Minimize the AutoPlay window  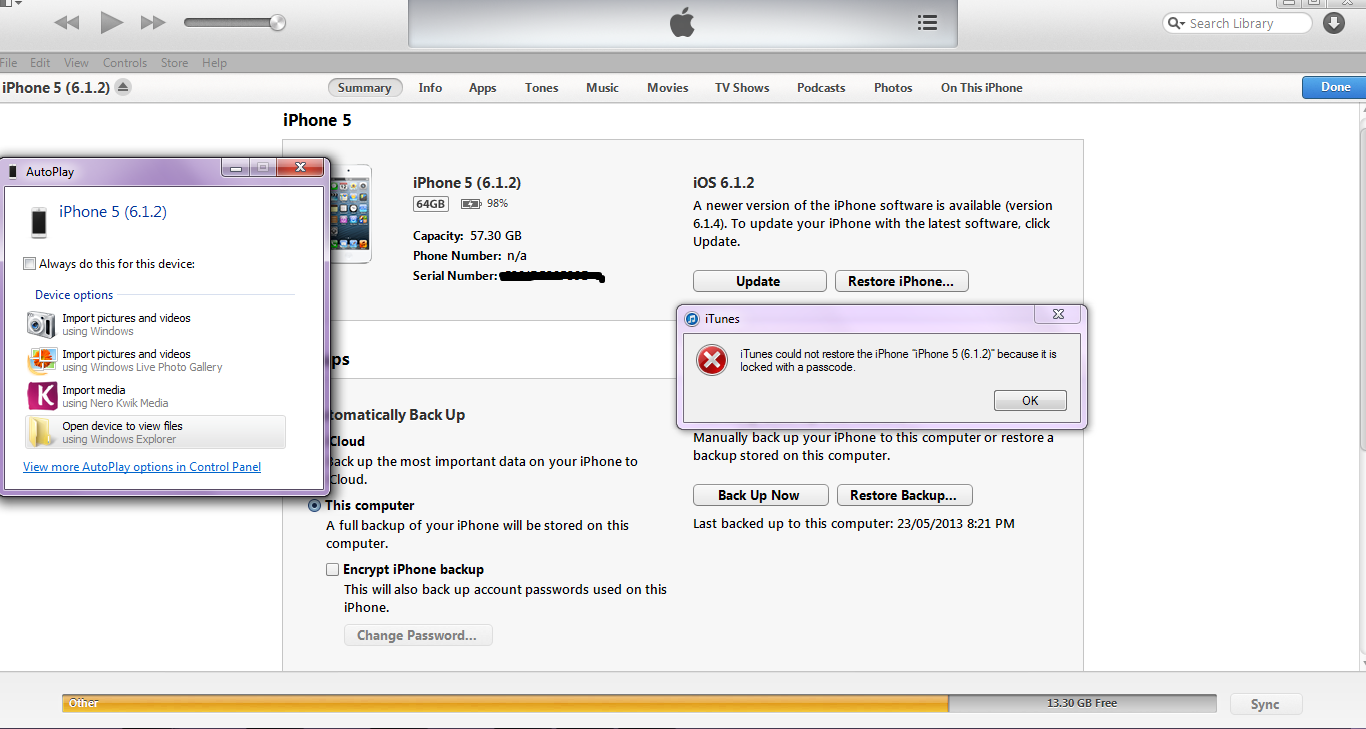pyautogui.click(x=236, y=168)
